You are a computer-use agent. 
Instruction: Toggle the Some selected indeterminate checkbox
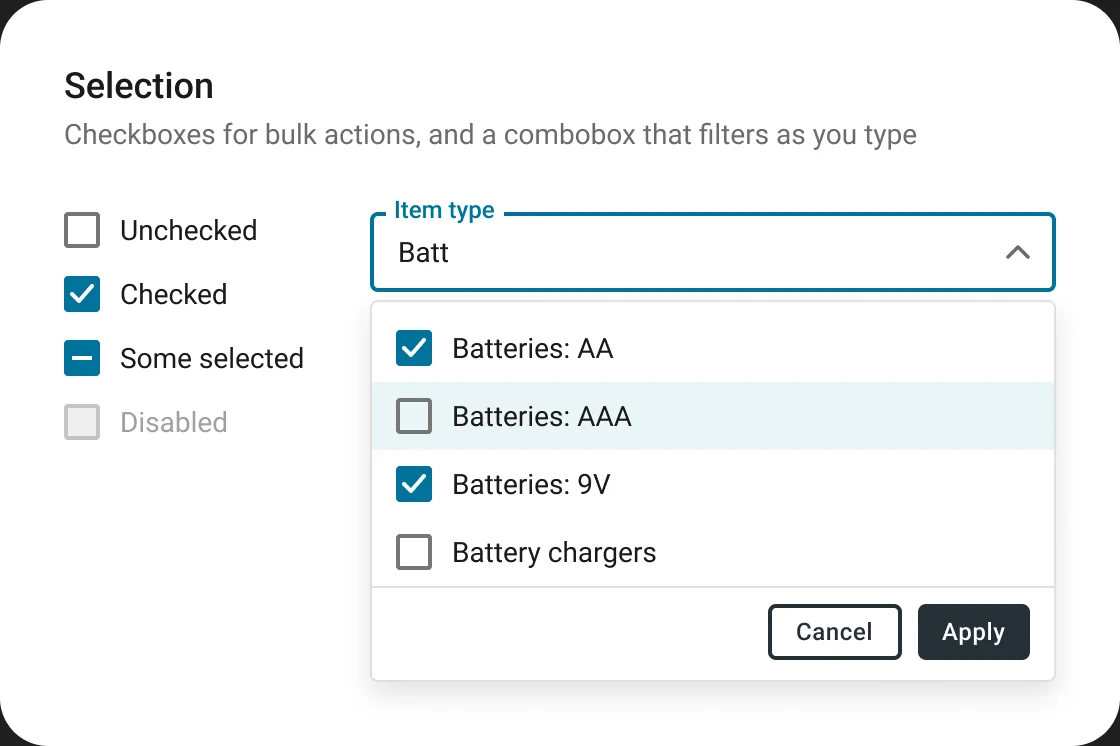pos(81,358)
